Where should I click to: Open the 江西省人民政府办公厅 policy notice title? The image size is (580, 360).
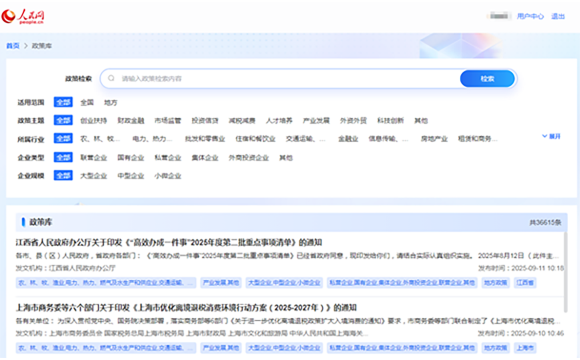169,242
